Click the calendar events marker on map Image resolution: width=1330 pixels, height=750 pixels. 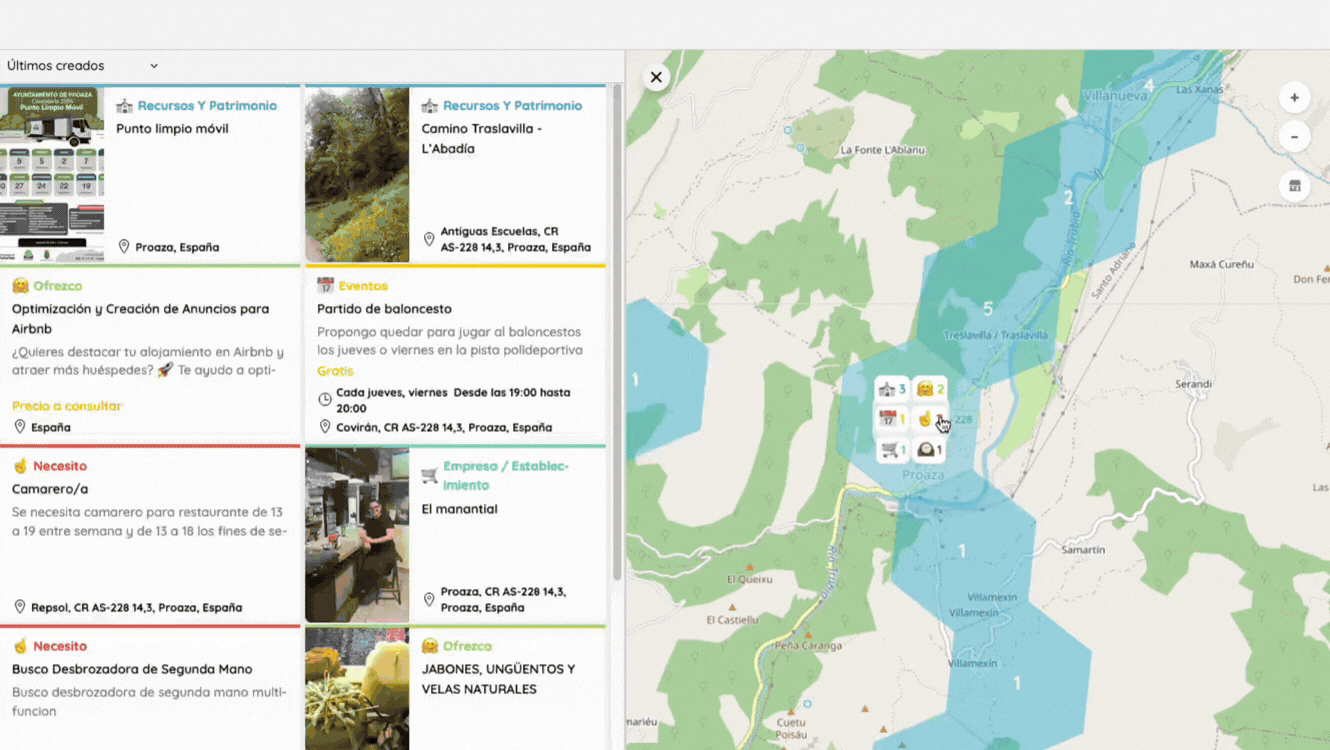point(891,419)
